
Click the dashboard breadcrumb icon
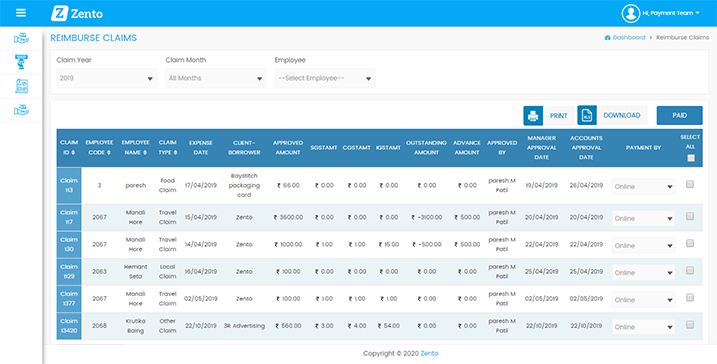click(607, 37)
